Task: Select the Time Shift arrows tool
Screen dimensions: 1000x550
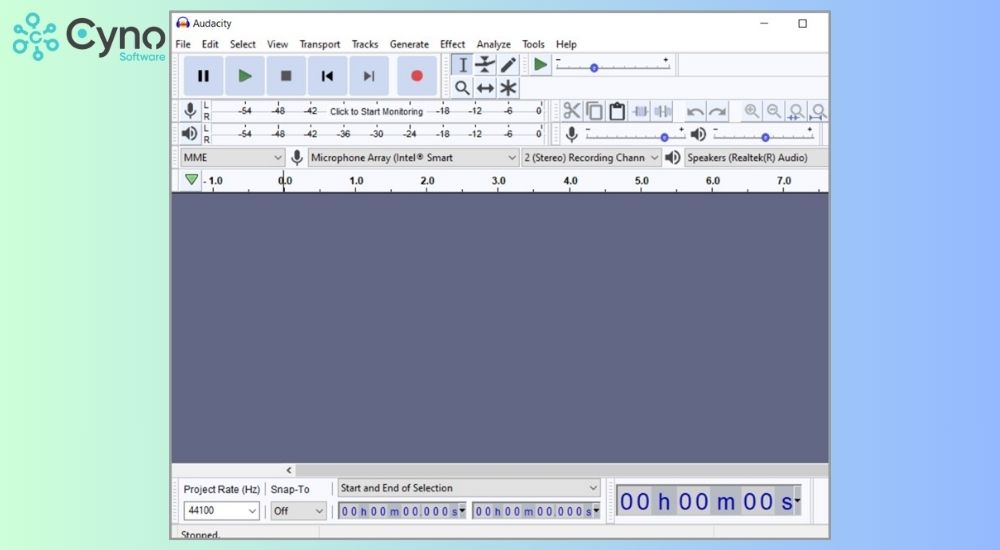Action: pos(485,88)
